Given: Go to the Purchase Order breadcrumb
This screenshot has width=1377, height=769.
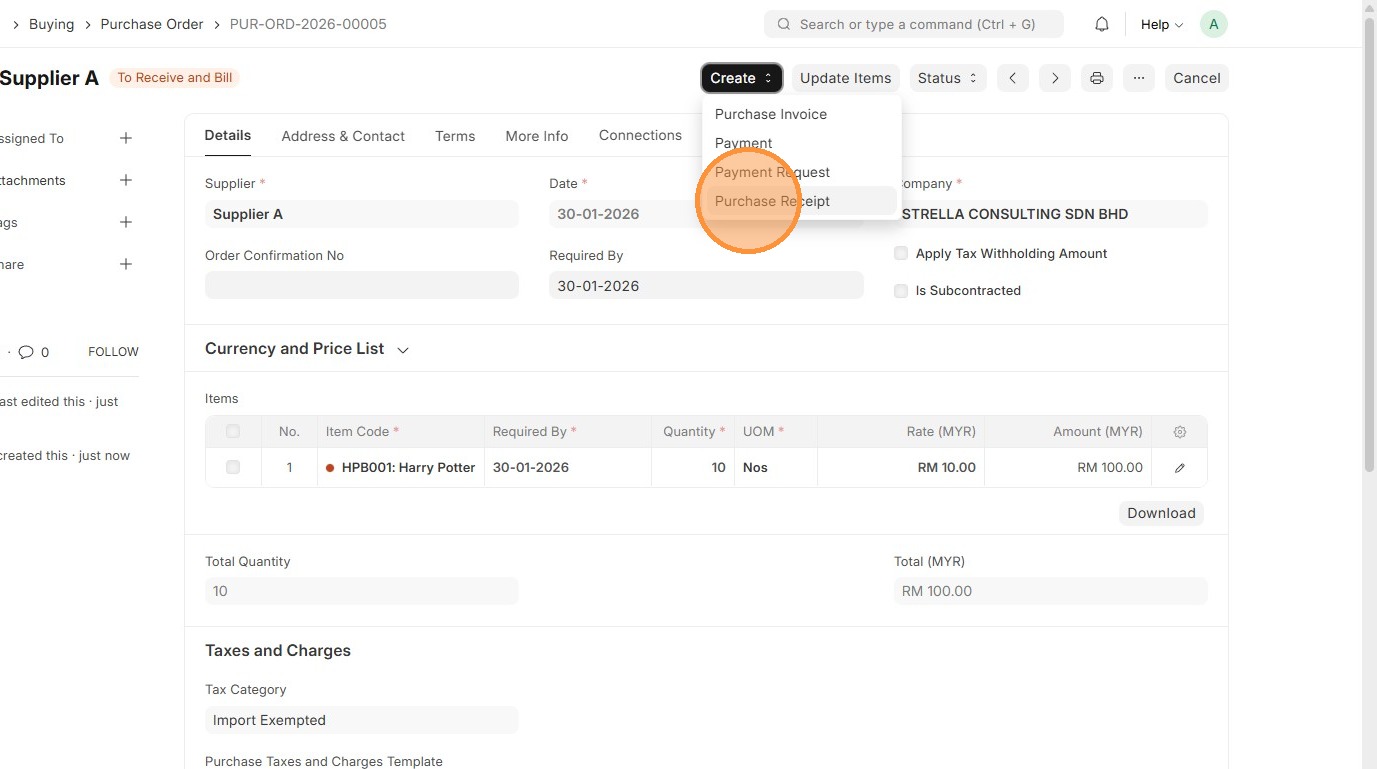Looking at the screenshot, I should tap(152, 24).
